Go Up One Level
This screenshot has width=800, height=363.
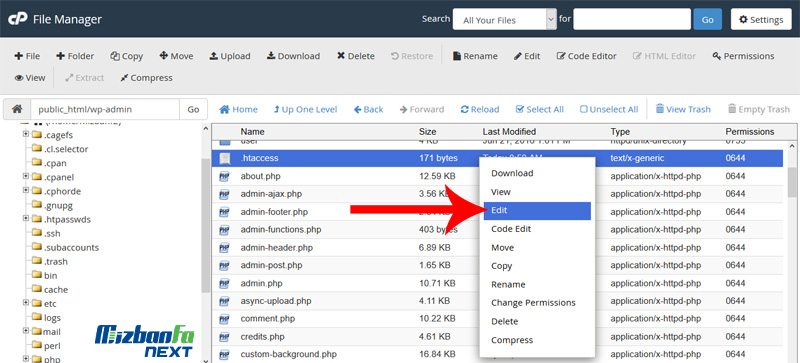pyautogui.click(x=306, y=109)
